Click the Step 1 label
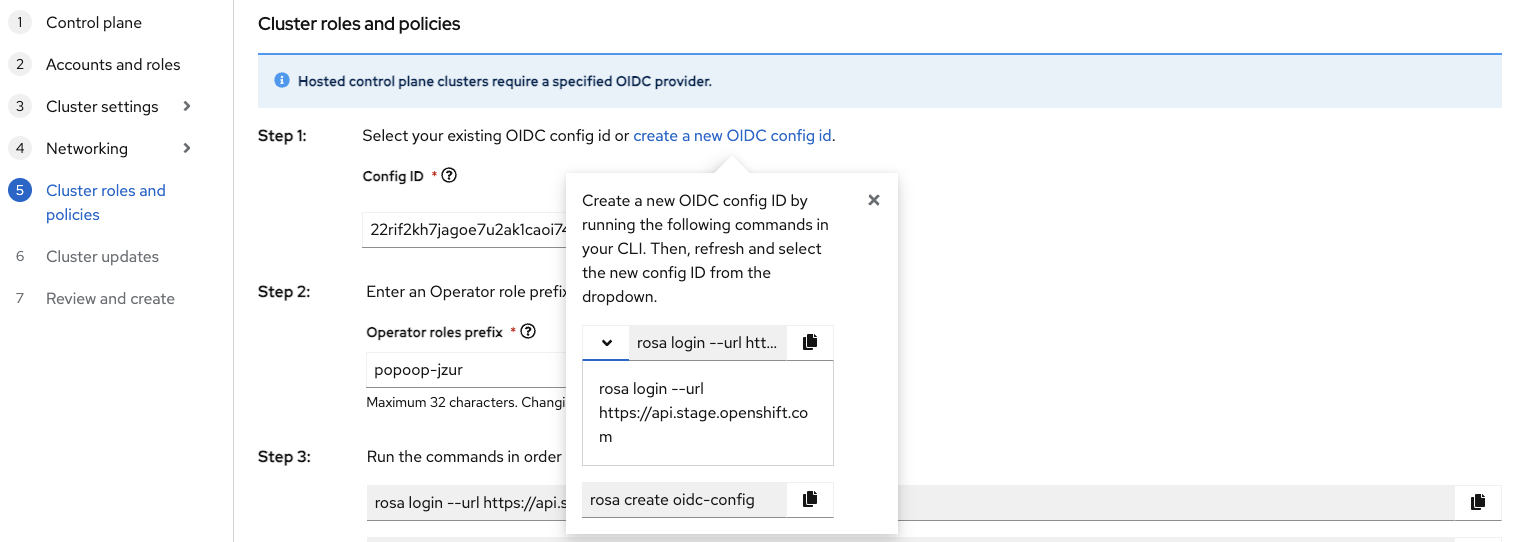 click(282, 135)
